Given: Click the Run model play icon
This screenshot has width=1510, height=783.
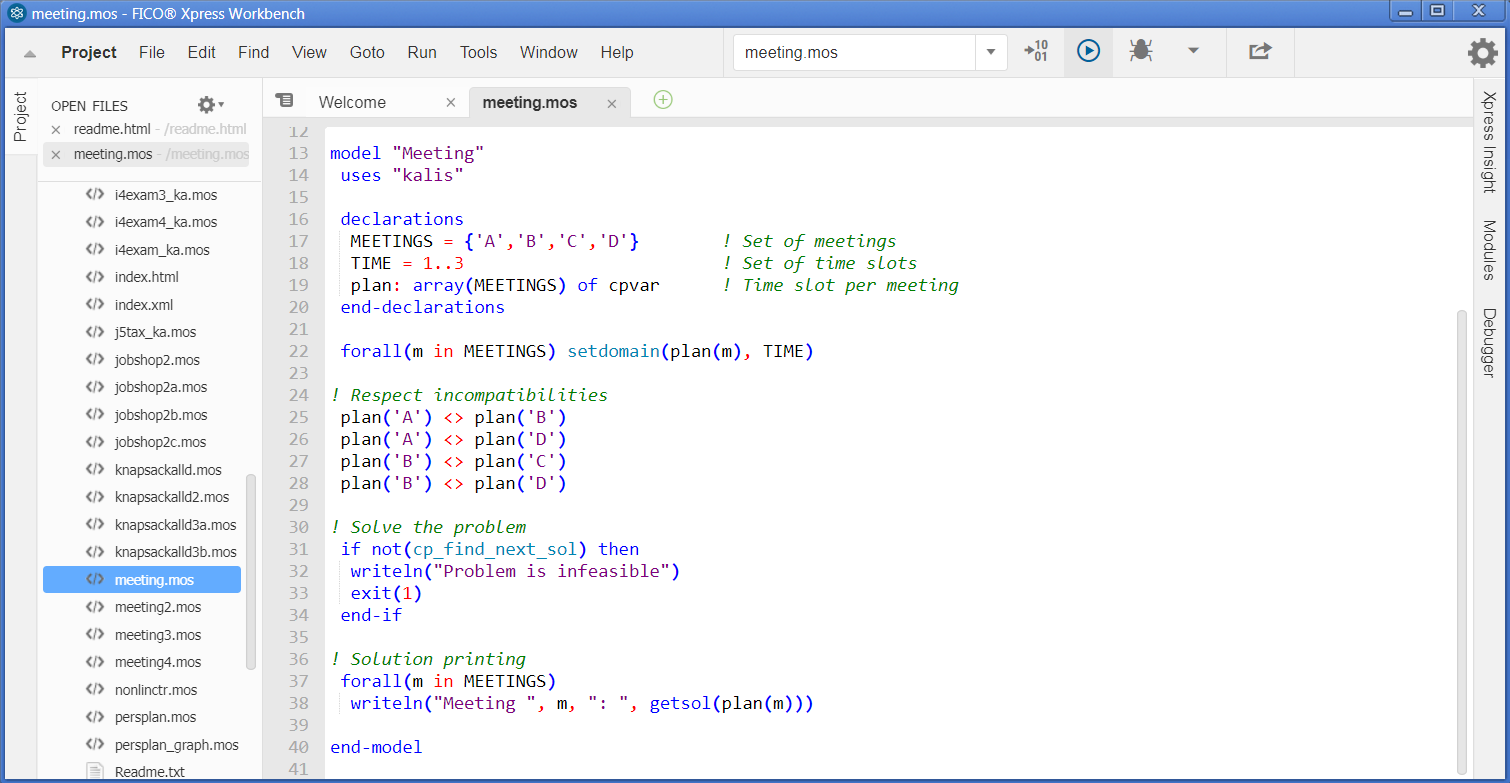Looking at the screenshot, I should point(1088,51).
